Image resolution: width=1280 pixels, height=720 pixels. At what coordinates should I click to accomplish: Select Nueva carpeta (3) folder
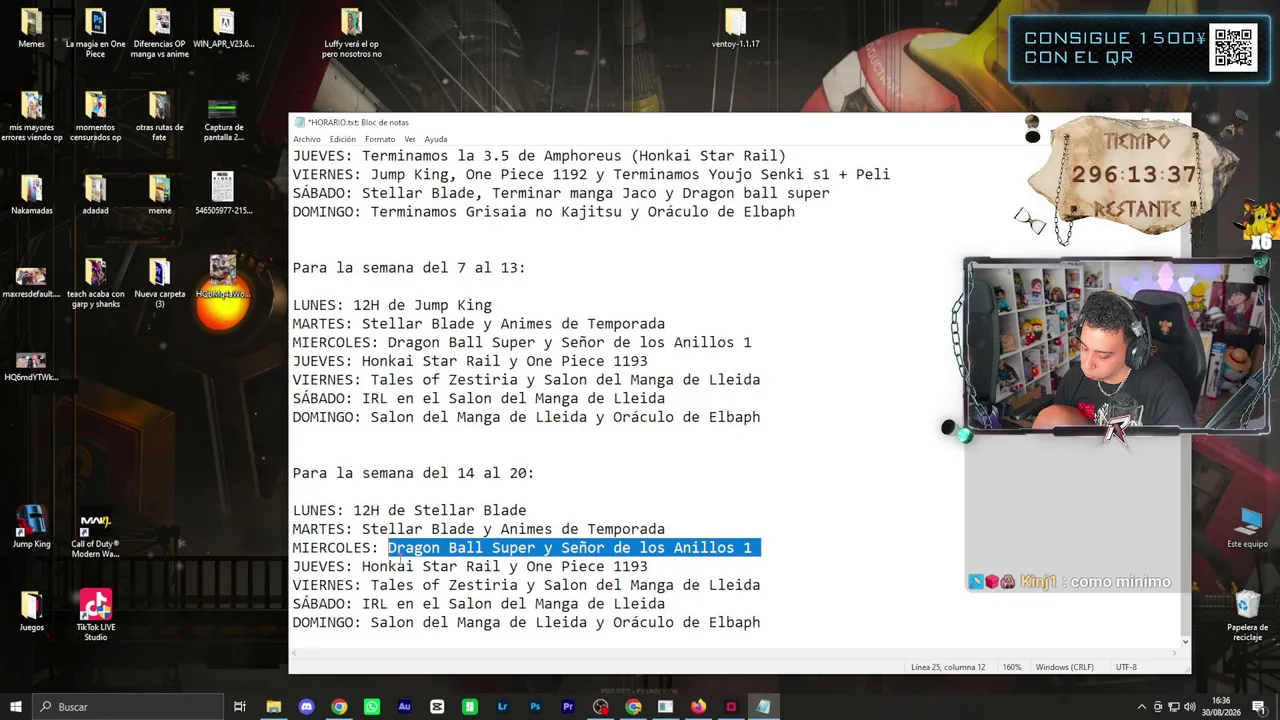click(159, 284)
